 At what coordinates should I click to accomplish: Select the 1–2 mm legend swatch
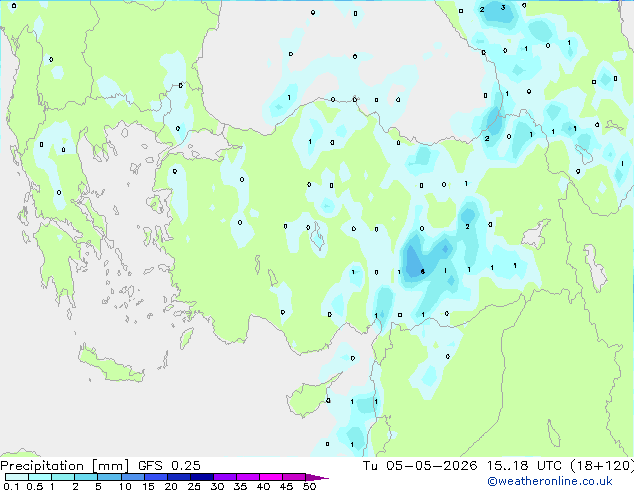point(63,477)
